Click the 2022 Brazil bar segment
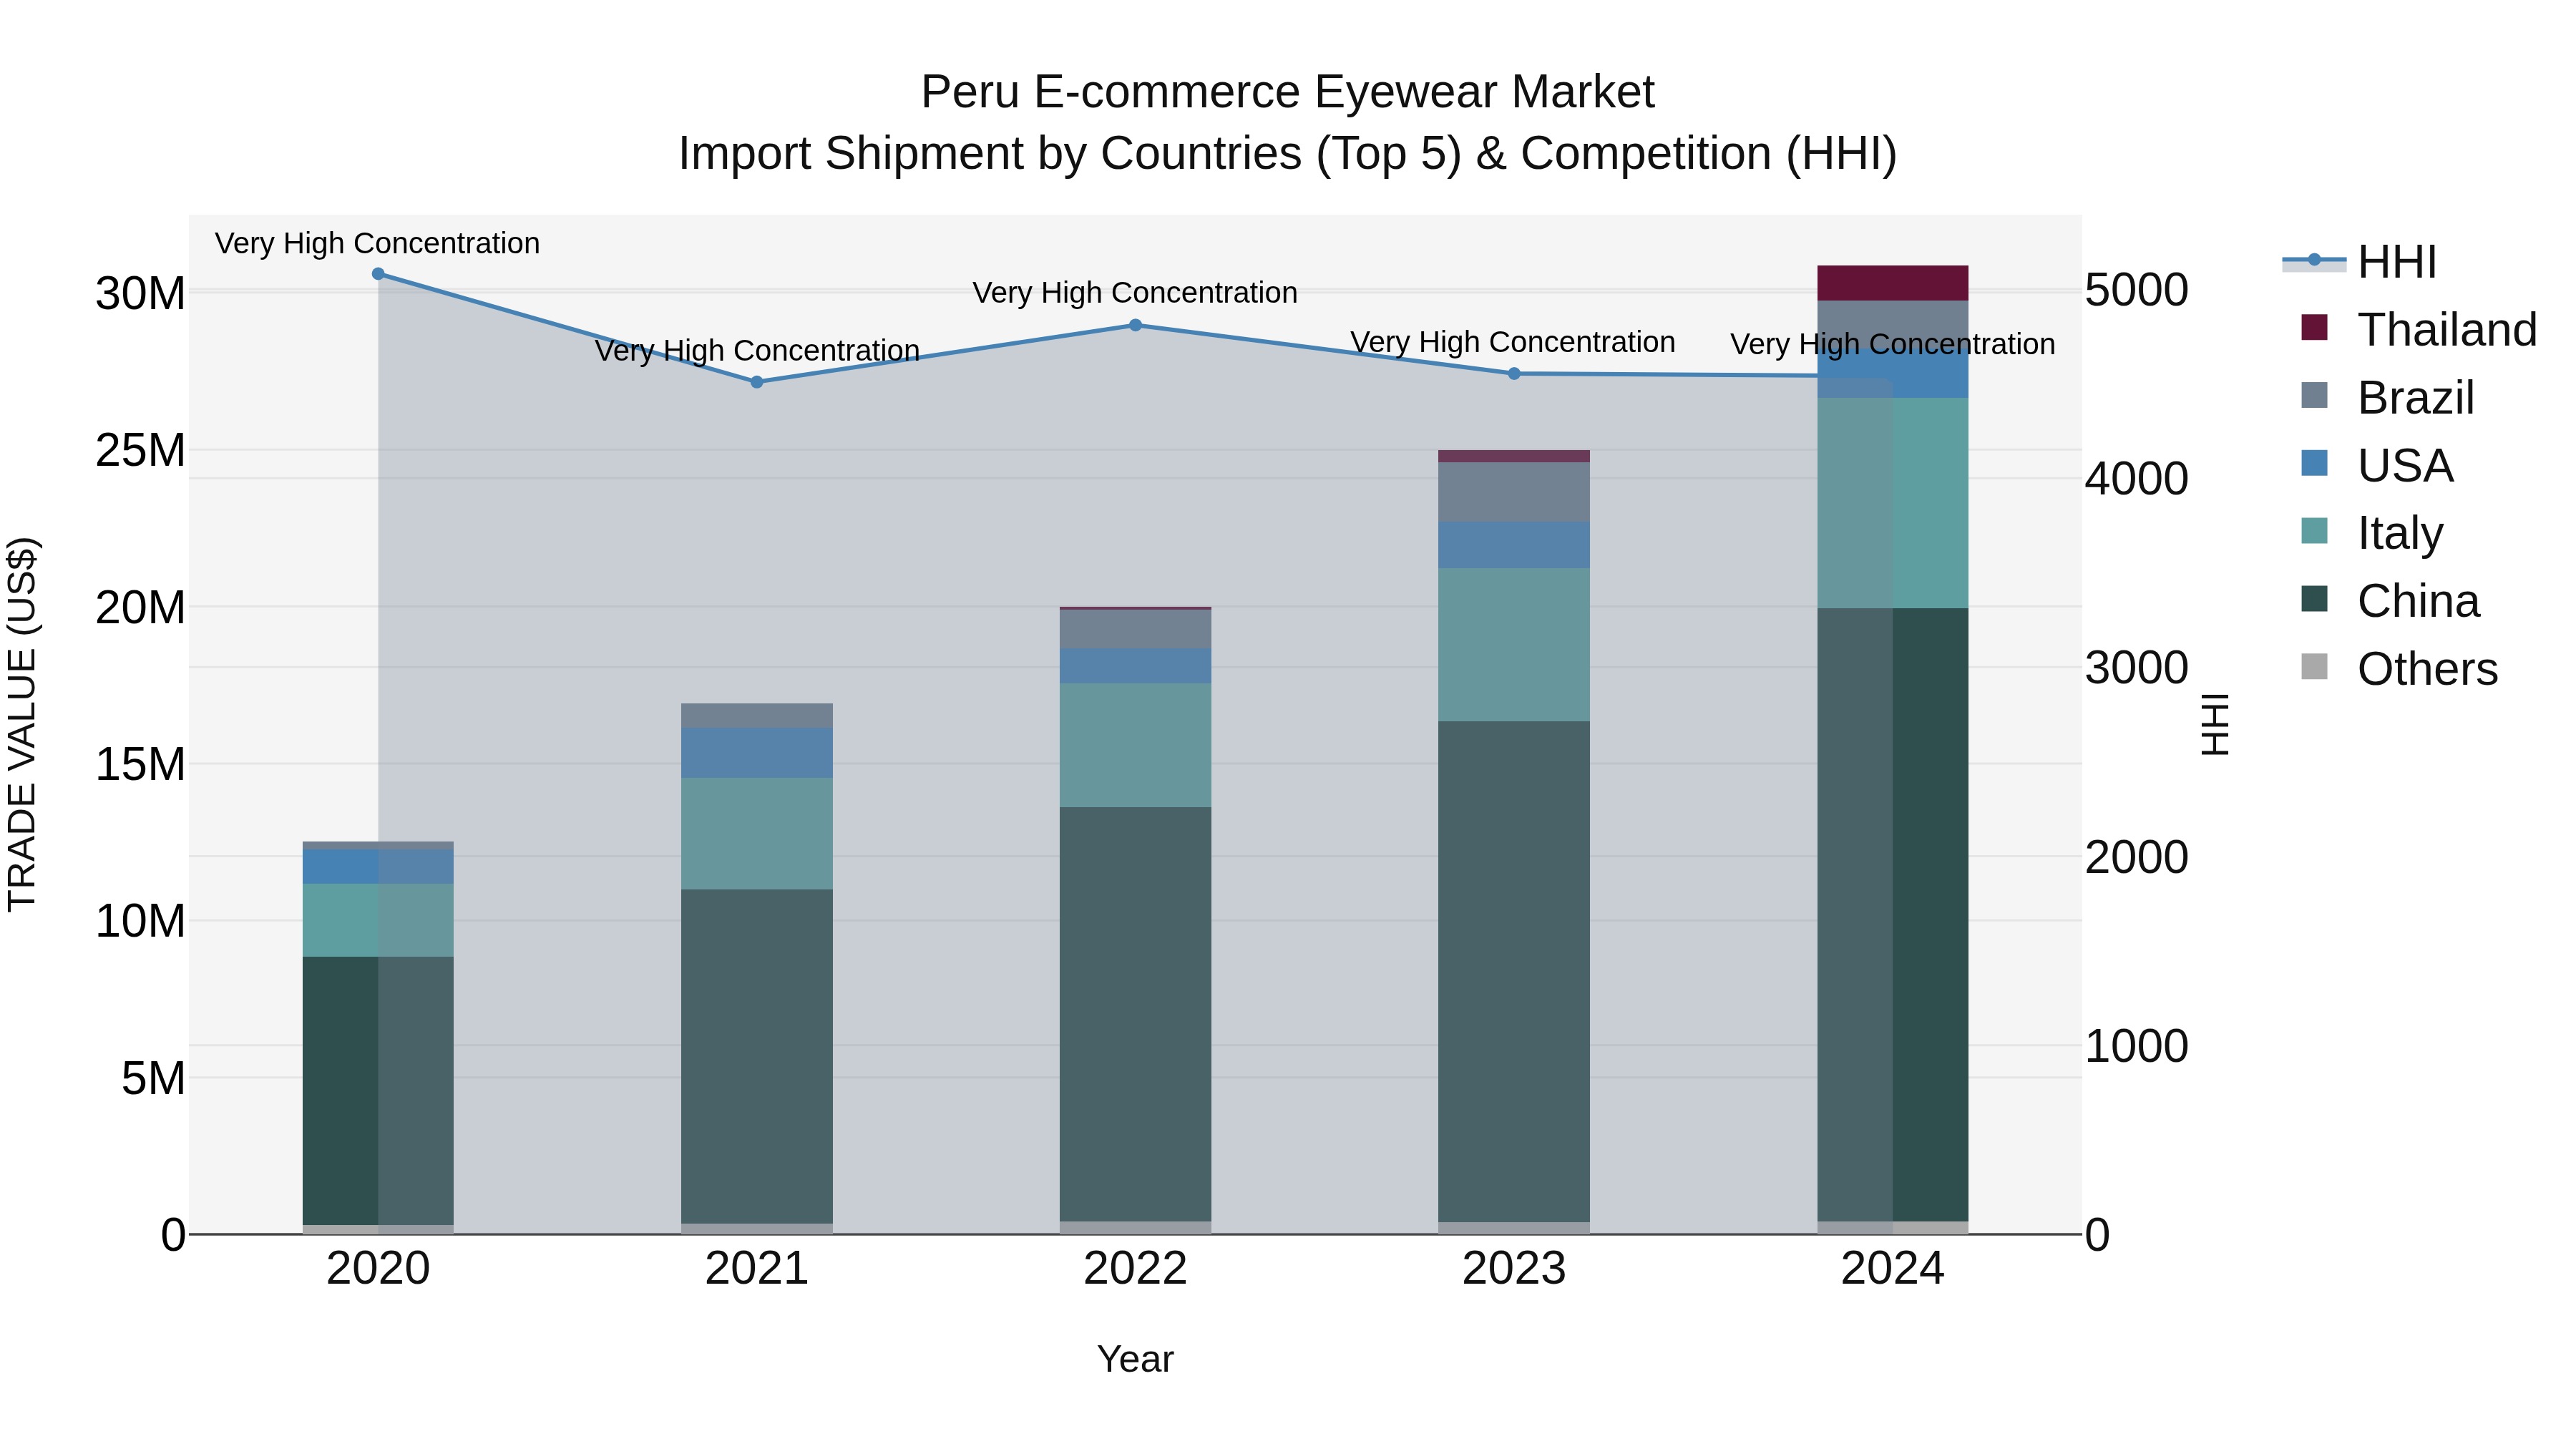The image size is (2576, 1449). [x=1135, y=629]
